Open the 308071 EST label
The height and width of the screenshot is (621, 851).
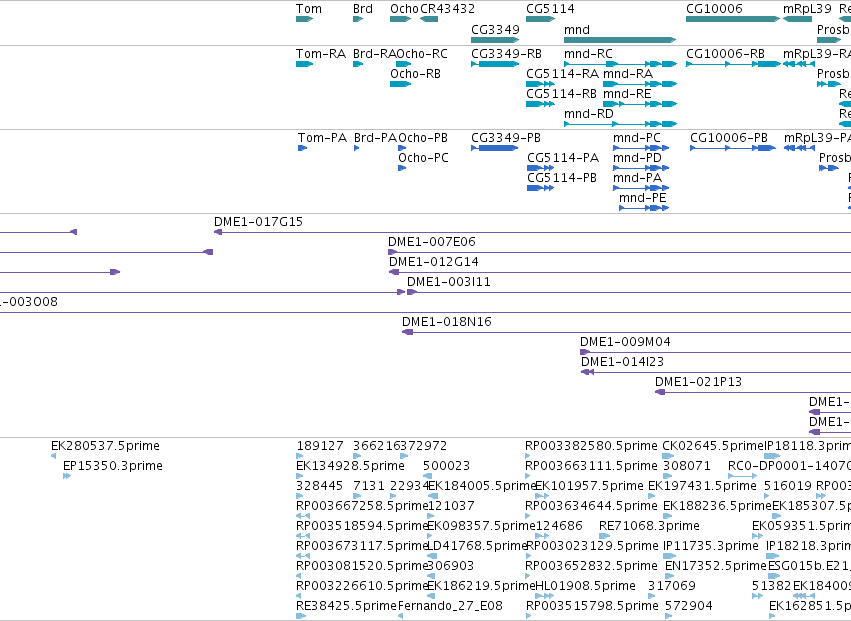[x=687, y=466]
